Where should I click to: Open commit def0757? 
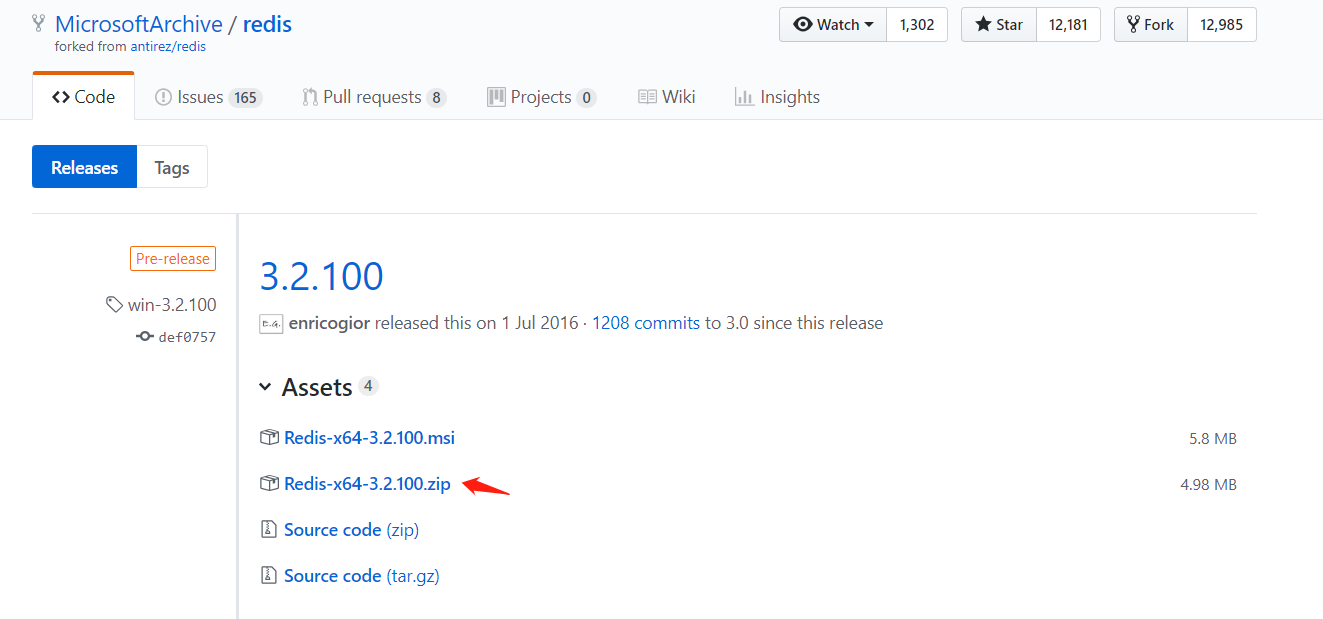[x=187, y=337]
